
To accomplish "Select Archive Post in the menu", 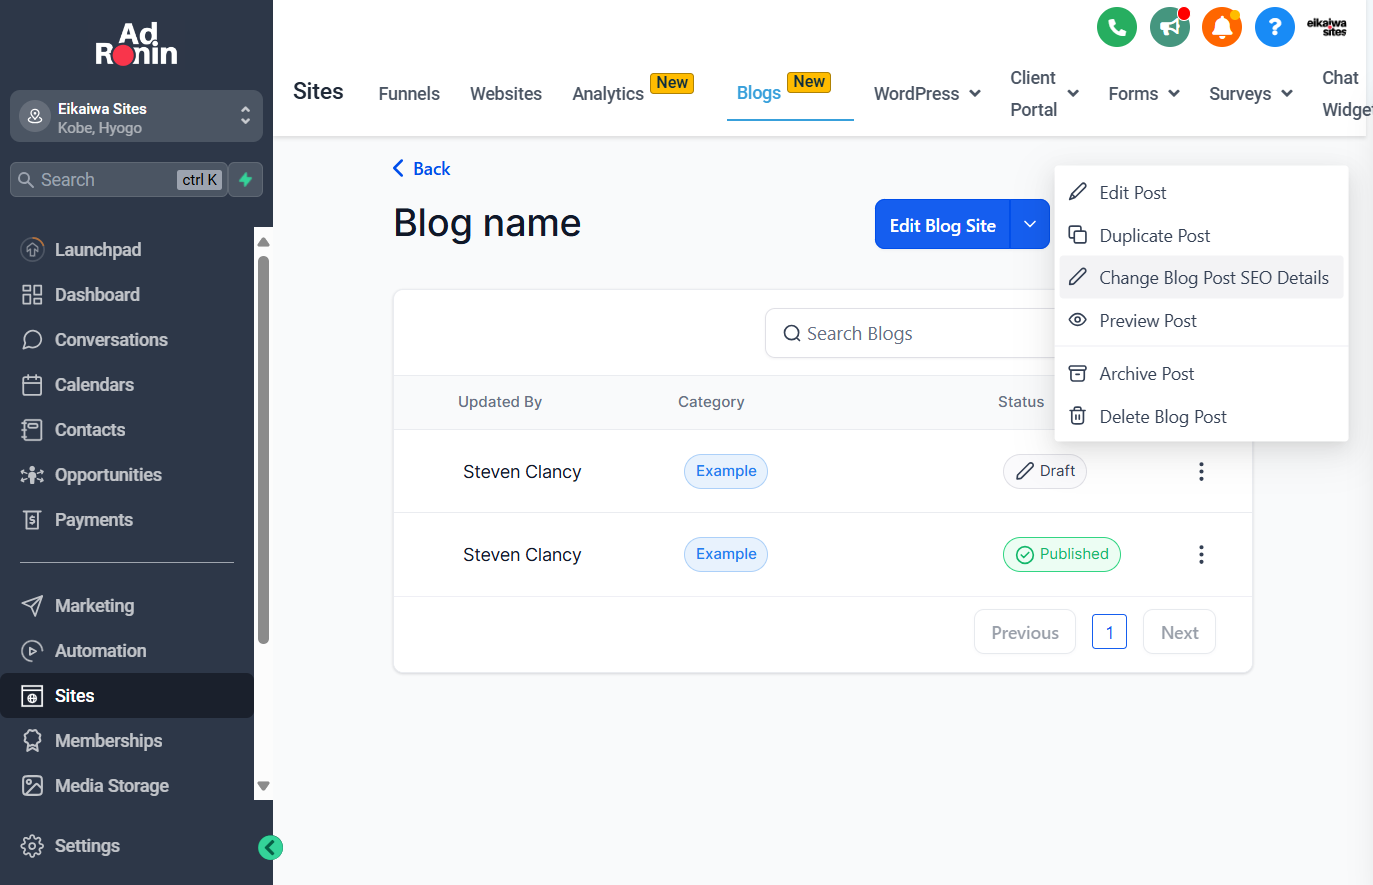I will (1201, 374).
